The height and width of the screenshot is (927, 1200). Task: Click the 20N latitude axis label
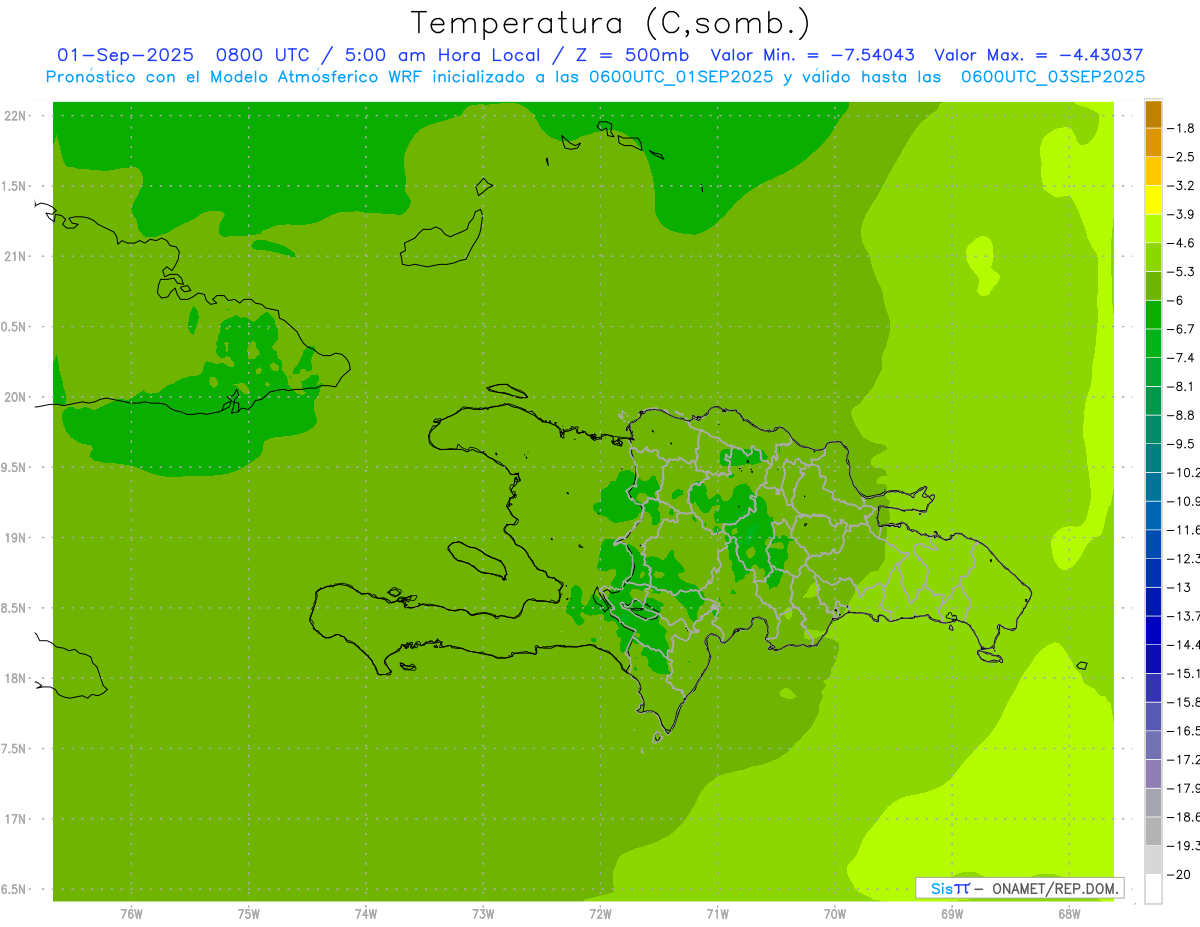coord(15,397)
